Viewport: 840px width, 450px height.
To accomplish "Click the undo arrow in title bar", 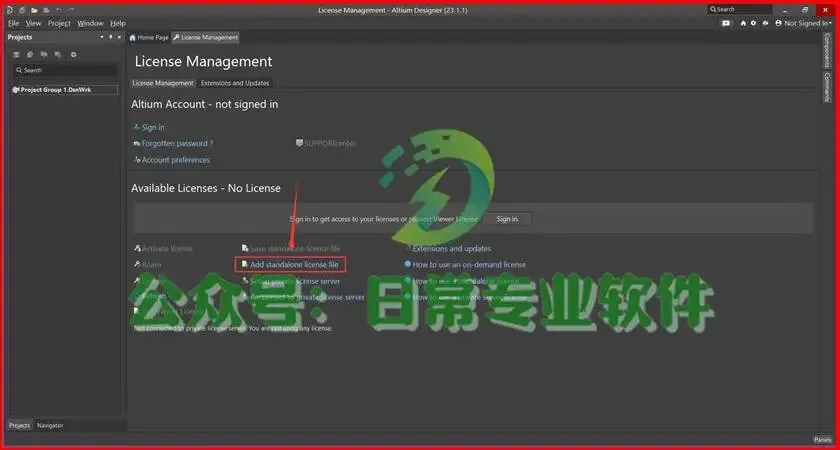I will pyautogui.click(x=59, y=10).
